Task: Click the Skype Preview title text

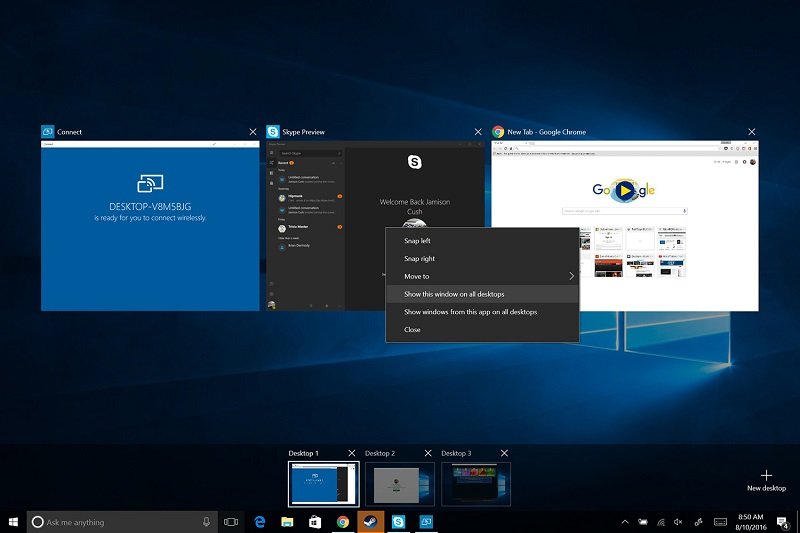Action: point(304,132)
